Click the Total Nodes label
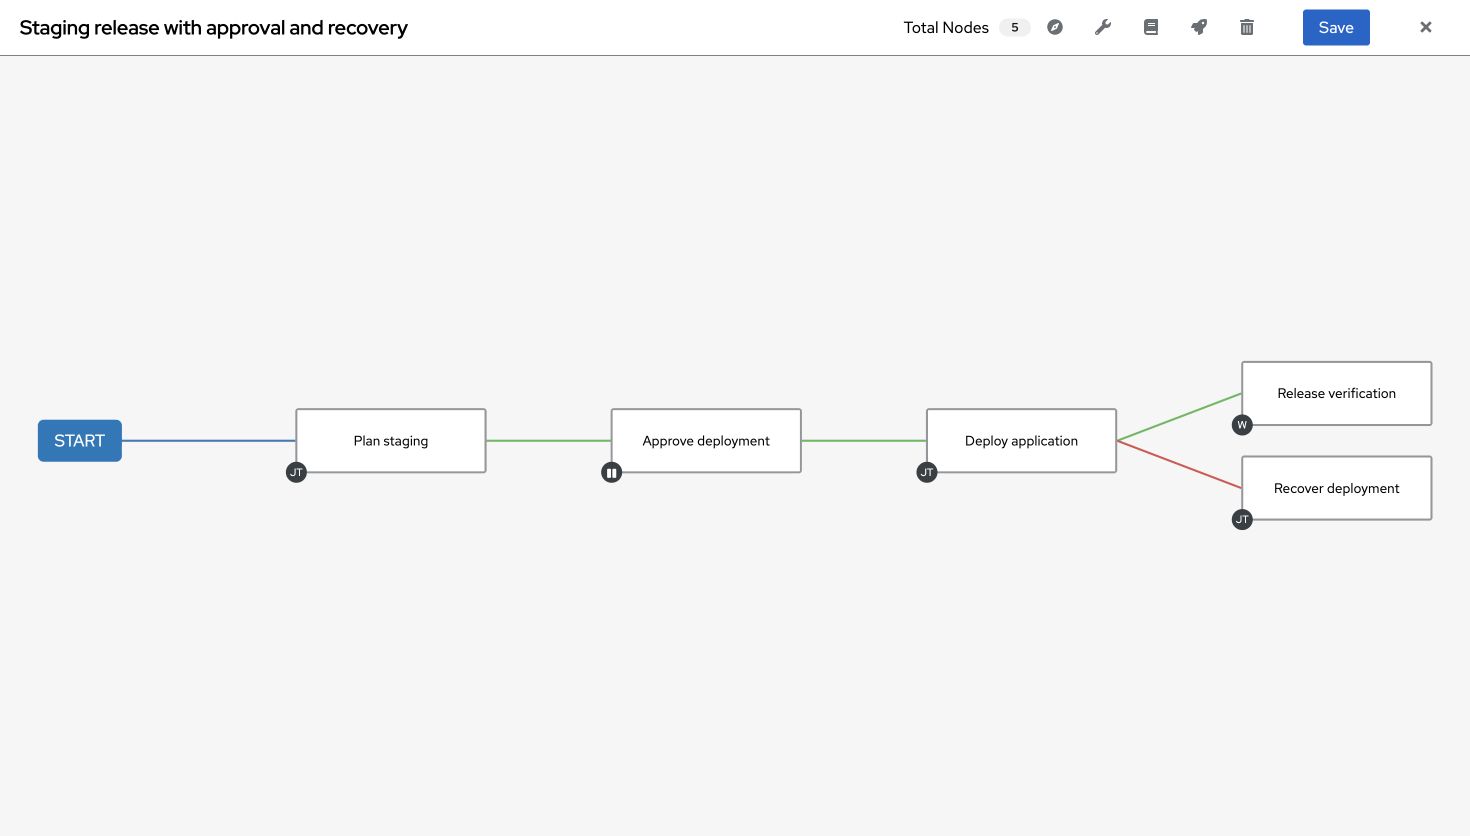1470x836 pixels. pyautogui.click(x=946, y=28)
